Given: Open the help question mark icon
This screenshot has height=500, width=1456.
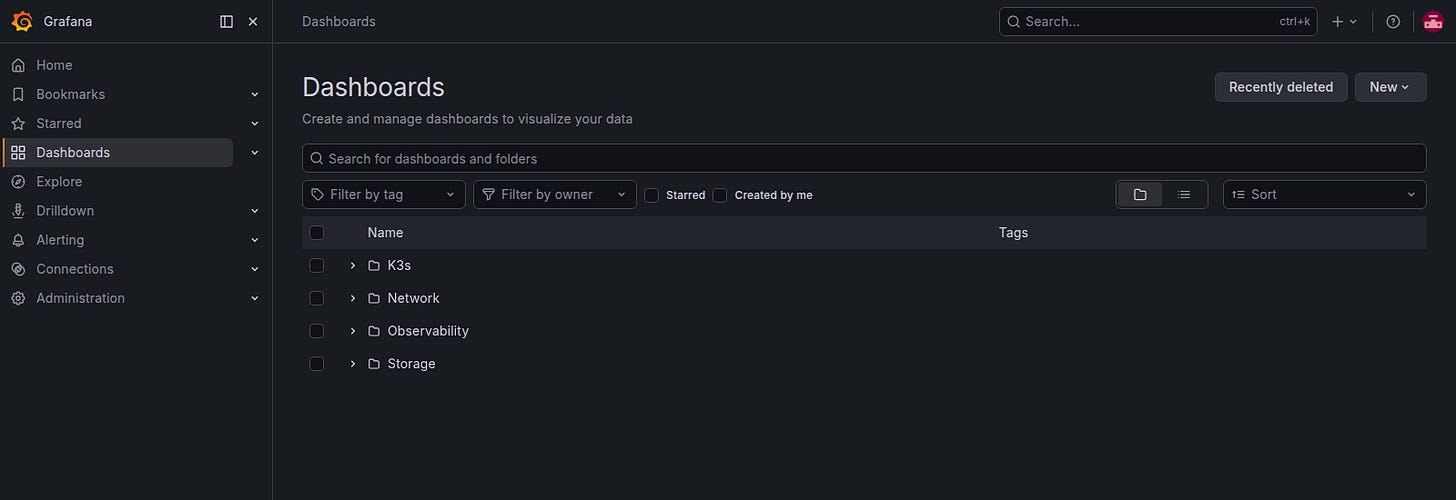Looking at the screenshot, I should (x=1393, y=21).
